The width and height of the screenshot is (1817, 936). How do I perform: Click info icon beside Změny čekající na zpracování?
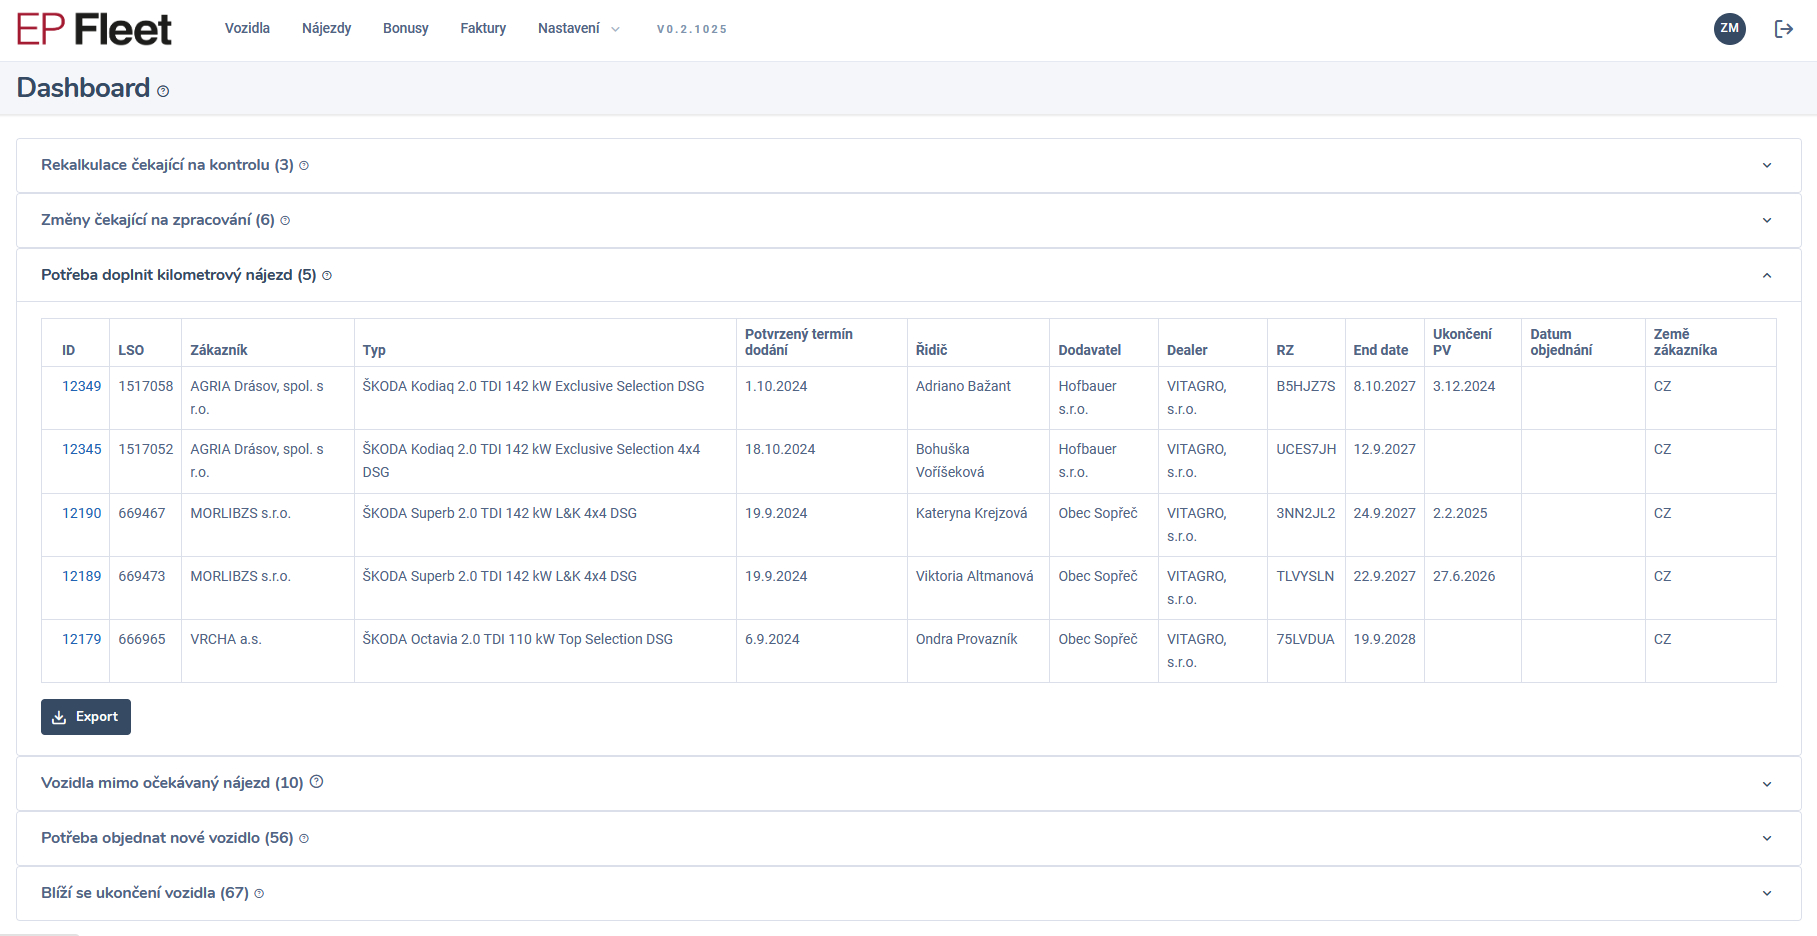pyautogui.click(x=285, y=221)
